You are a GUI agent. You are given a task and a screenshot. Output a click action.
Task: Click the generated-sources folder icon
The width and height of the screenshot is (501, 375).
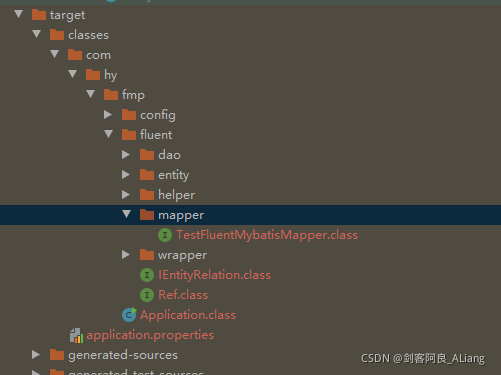(57, 355)
